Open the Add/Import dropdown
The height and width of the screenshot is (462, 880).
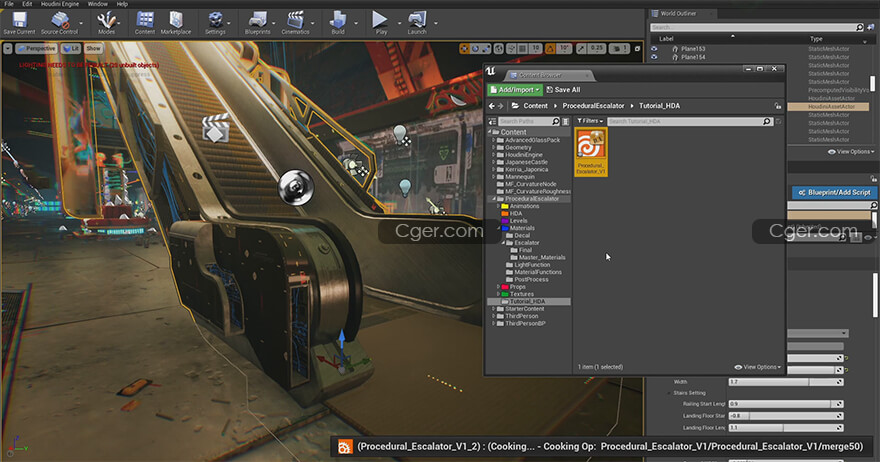point(515,90)
